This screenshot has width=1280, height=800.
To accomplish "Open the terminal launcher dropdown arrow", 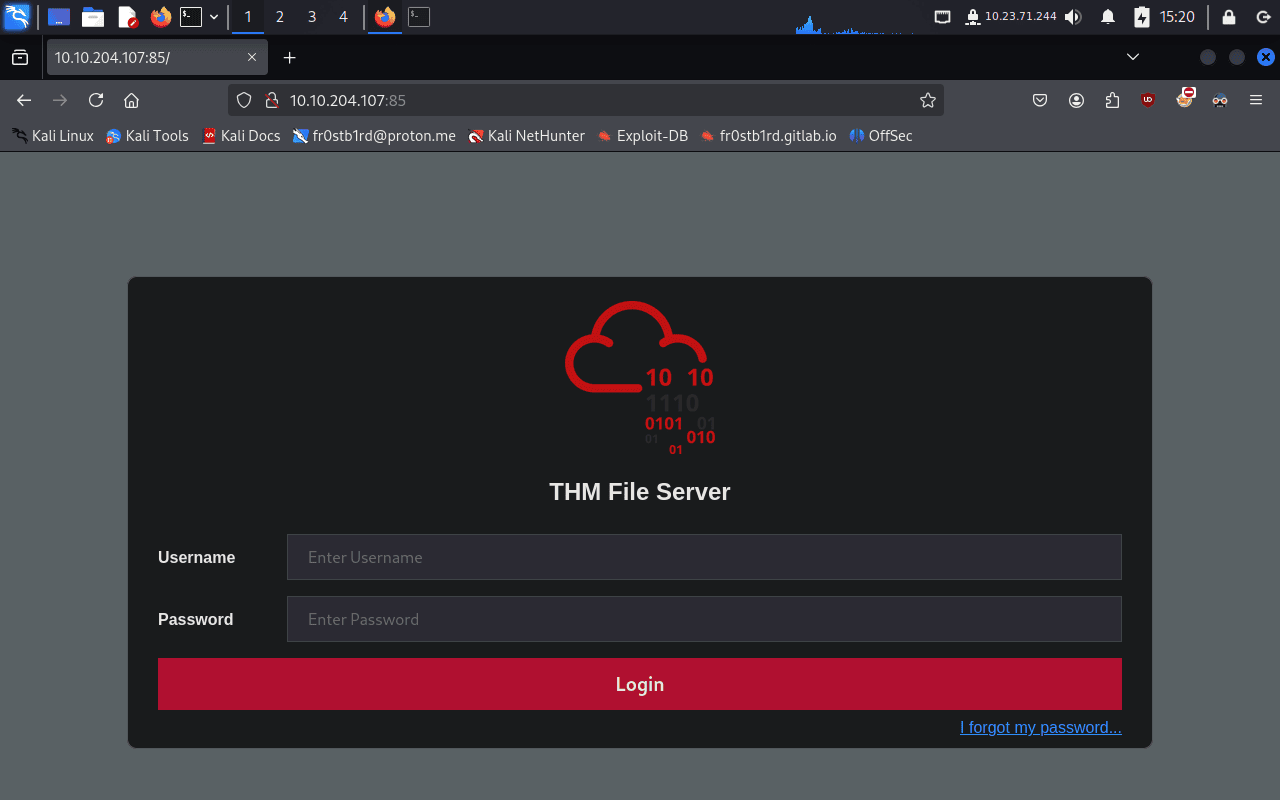I will (214, 17).
